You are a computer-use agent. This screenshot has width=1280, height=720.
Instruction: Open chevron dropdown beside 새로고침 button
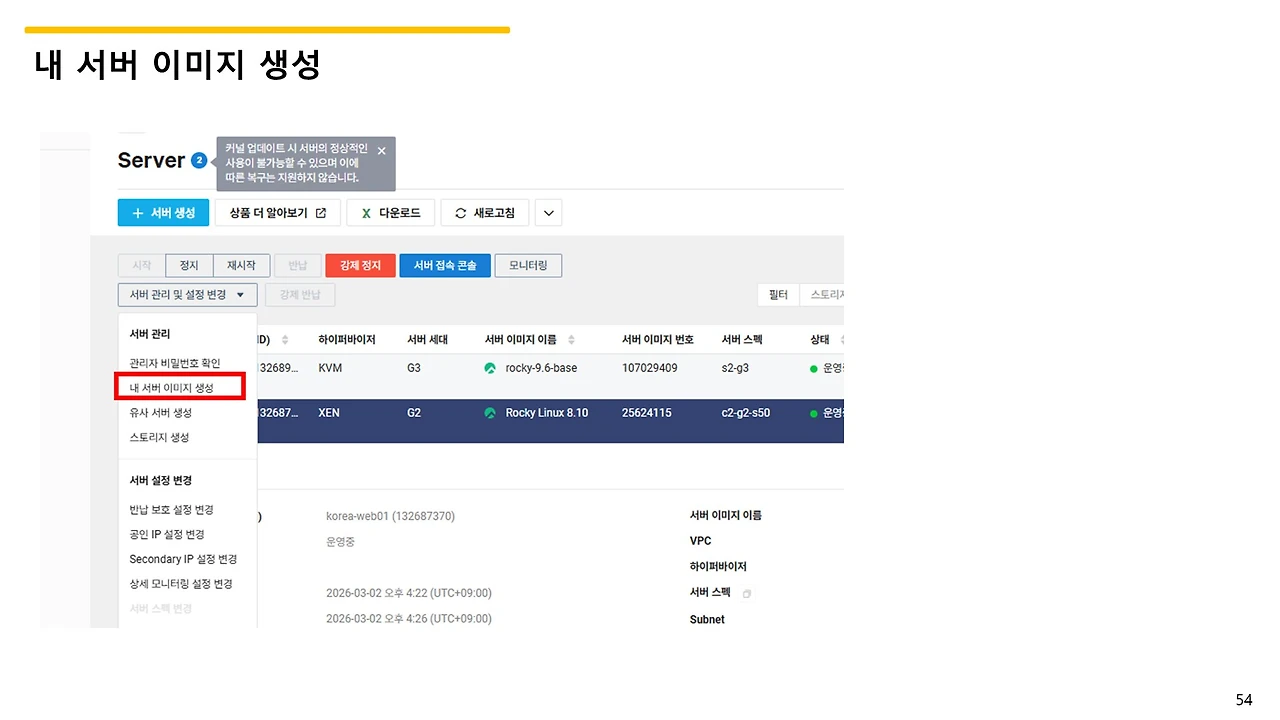(548, 212)
